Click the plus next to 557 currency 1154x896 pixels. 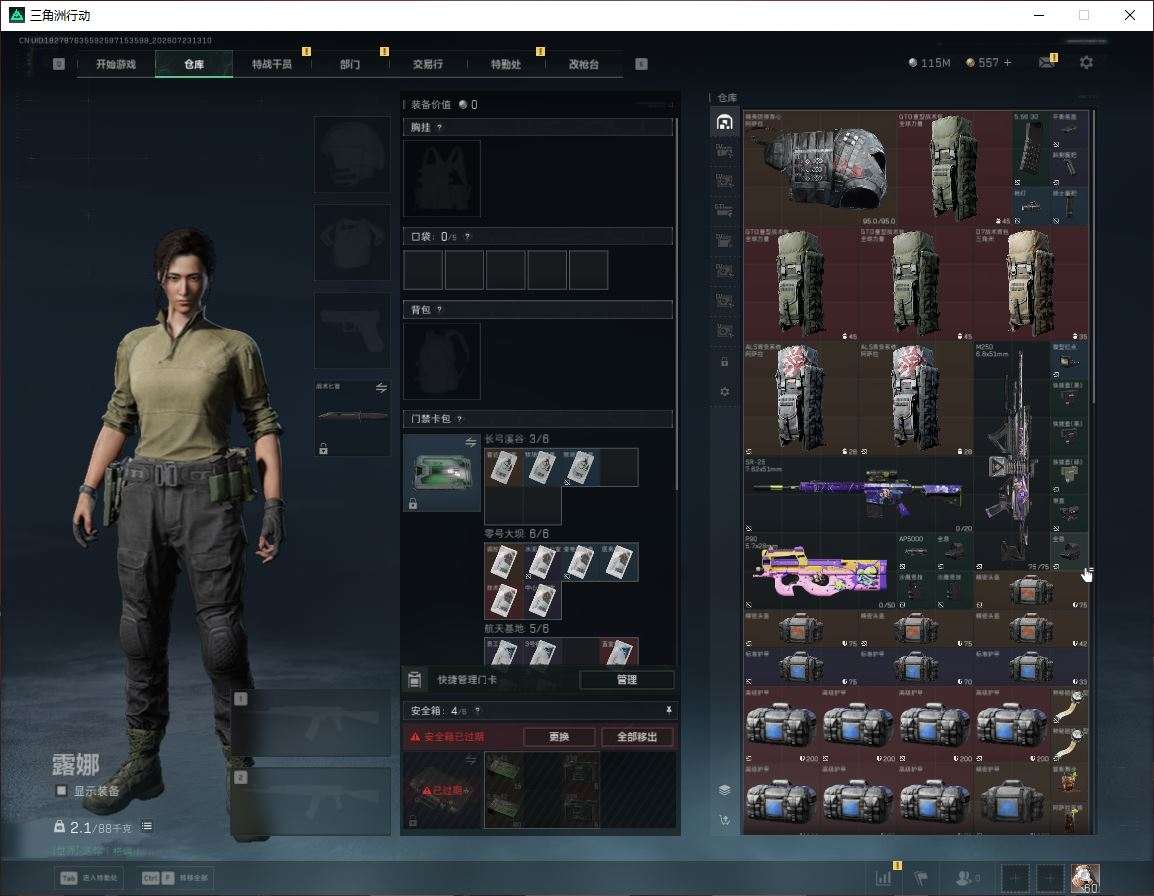1008,63
